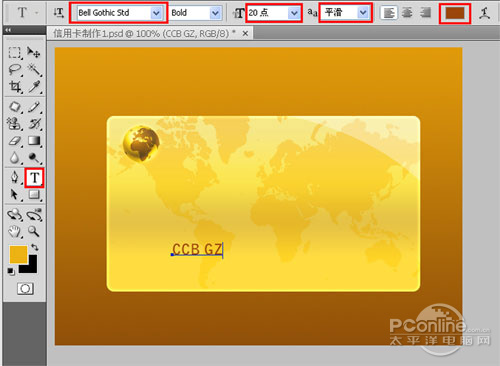Select the Lasso tool
500x366 pixels.
coord(15,69)
